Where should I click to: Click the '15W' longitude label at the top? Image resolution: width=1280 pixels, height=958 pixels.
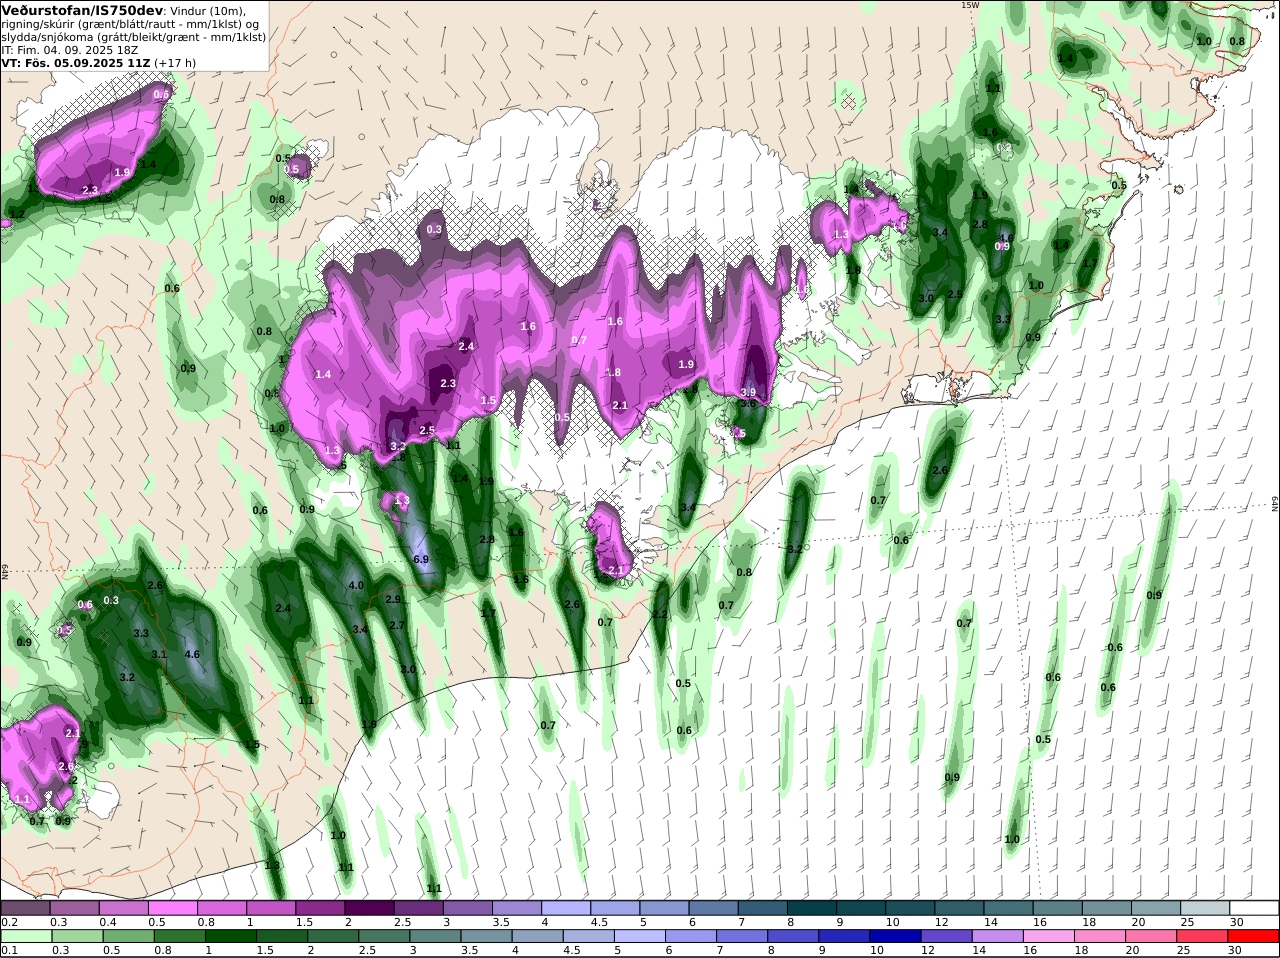[970, 5]
